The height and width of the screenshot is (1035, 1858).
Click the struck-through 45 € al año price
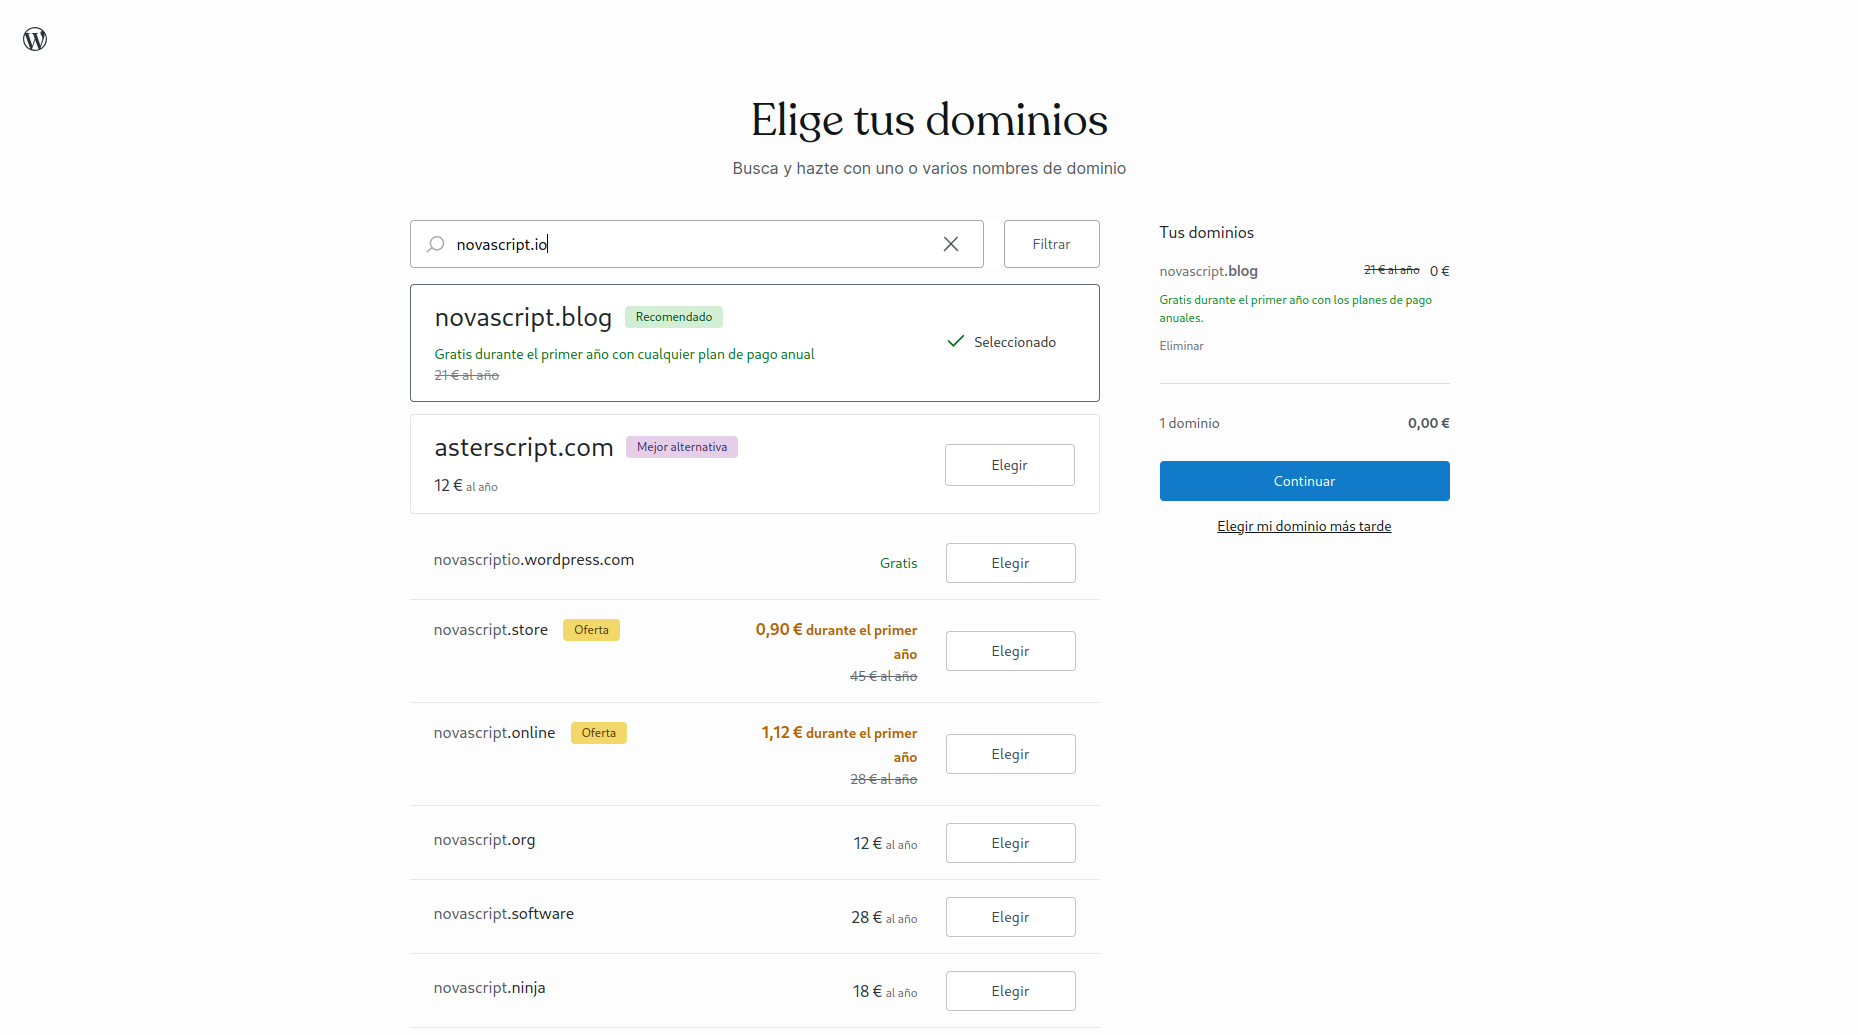(883, 677)
